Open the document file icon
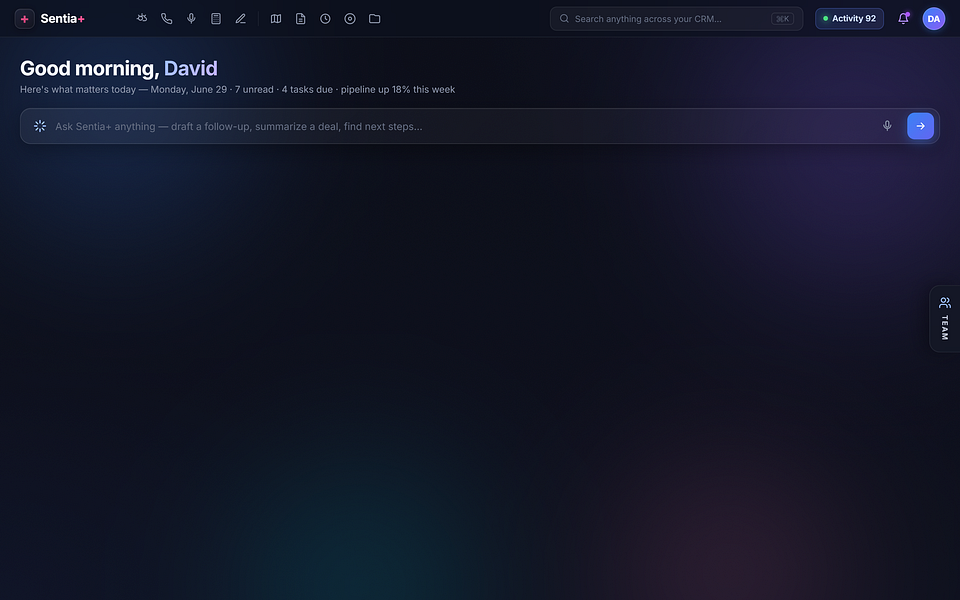Viewport: 960px width, 600px height. point(301,18)
